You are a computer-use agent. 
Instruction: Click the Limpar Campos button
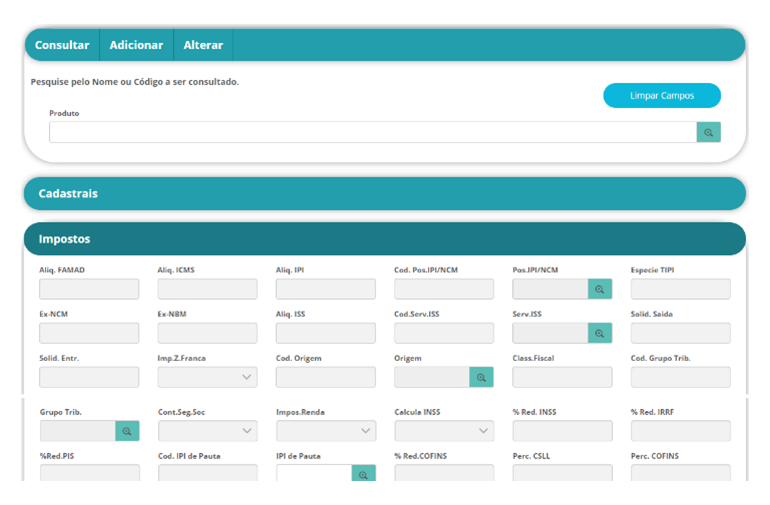point(662,95)
